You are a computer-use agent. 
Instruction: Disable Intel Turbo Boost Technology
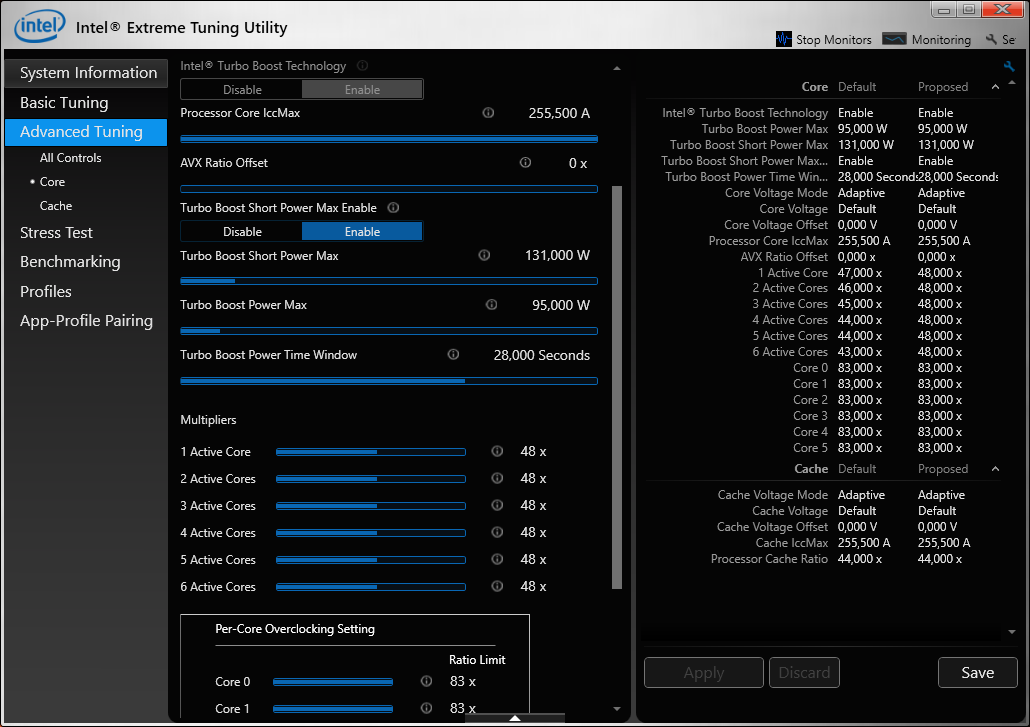point(242,89)
